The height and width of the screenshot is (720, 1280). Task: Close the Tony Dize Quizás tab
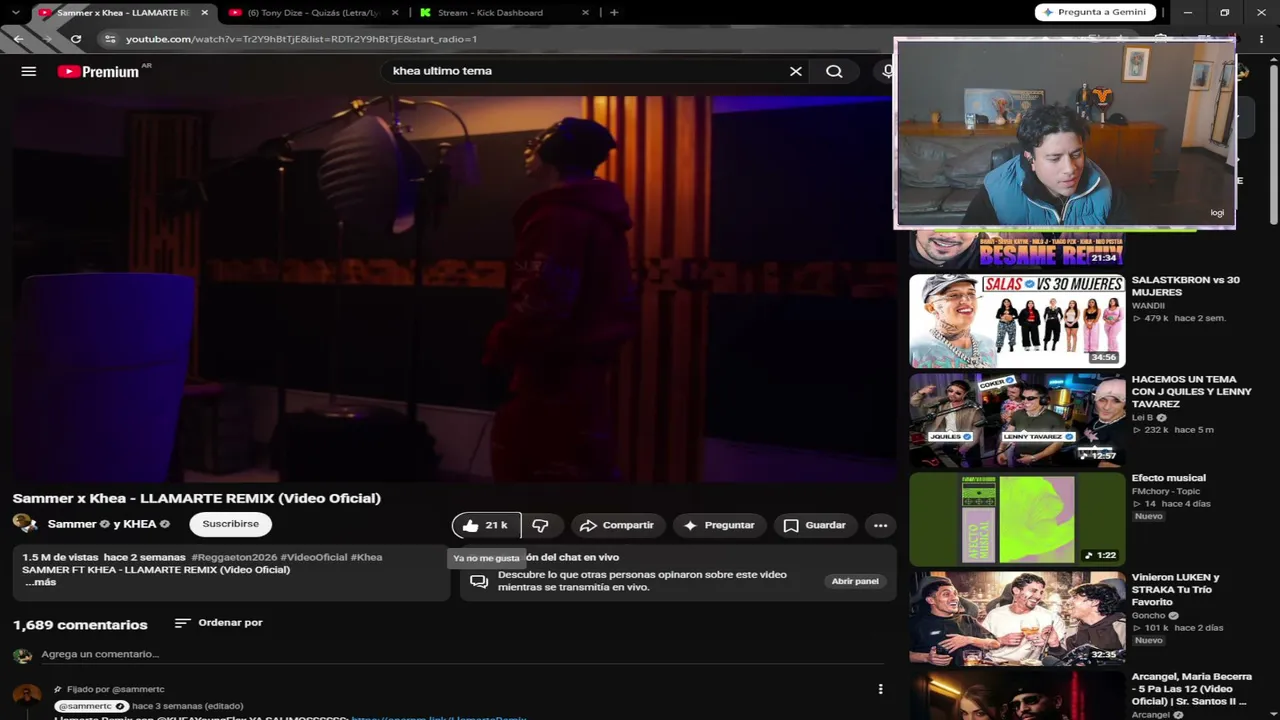click(x=395, y=13)
